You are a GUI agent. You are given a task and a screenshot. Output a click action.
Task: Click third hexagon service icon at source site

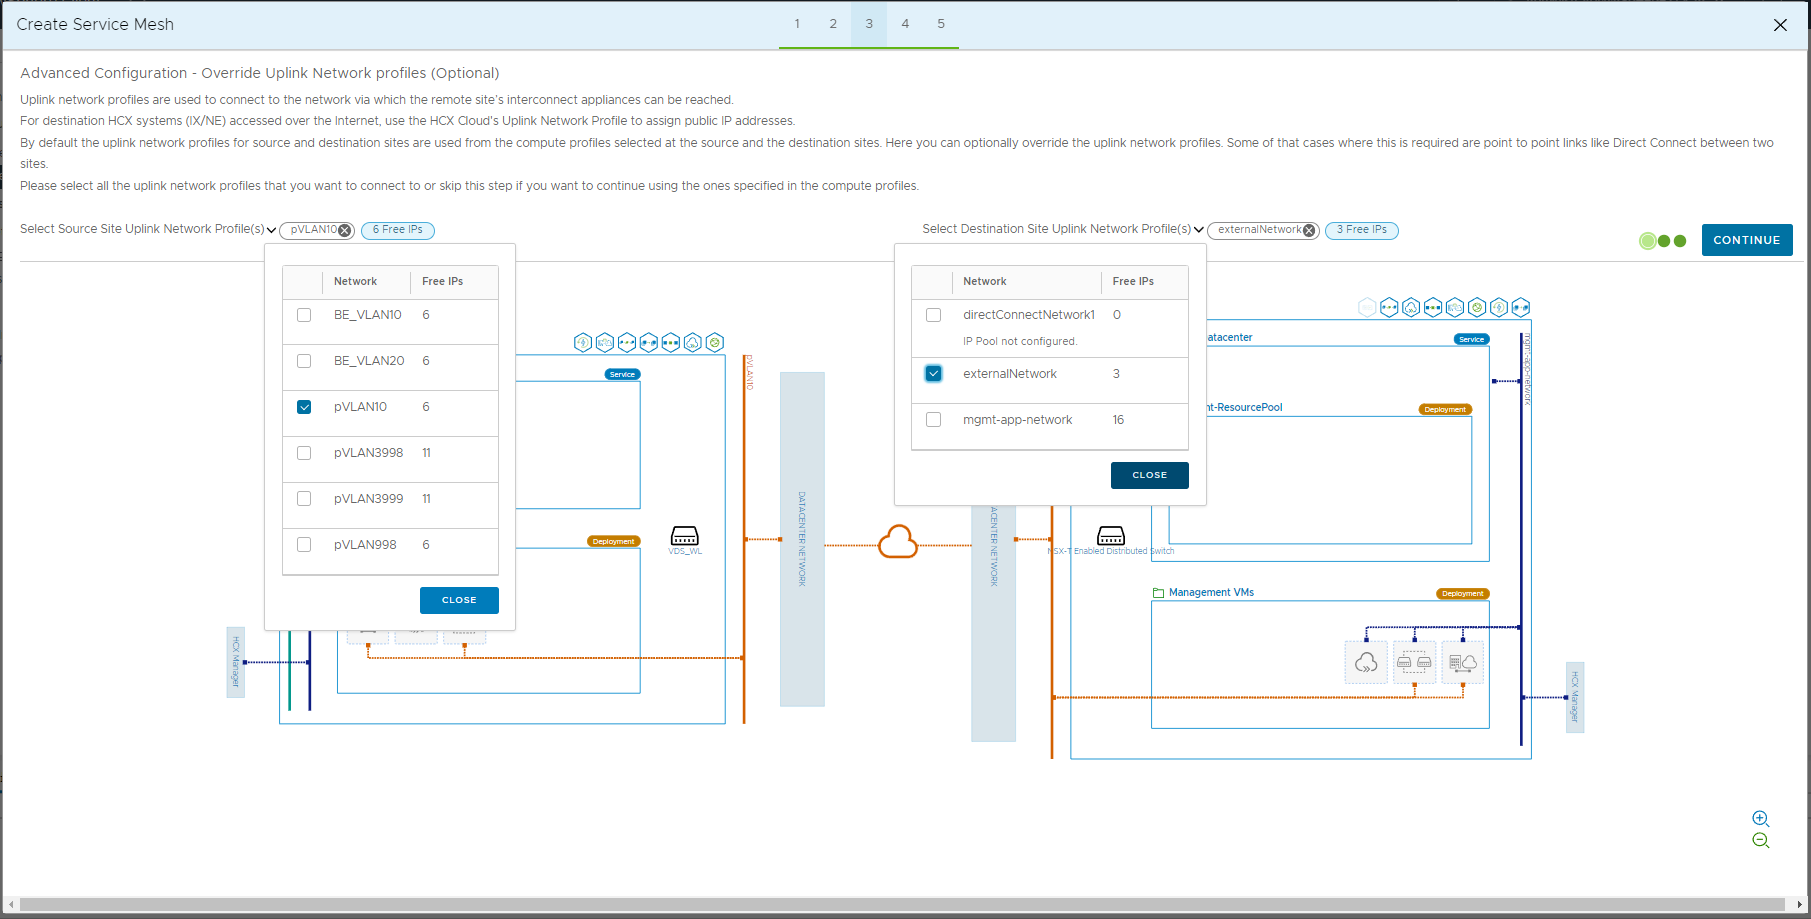(627, 343)
